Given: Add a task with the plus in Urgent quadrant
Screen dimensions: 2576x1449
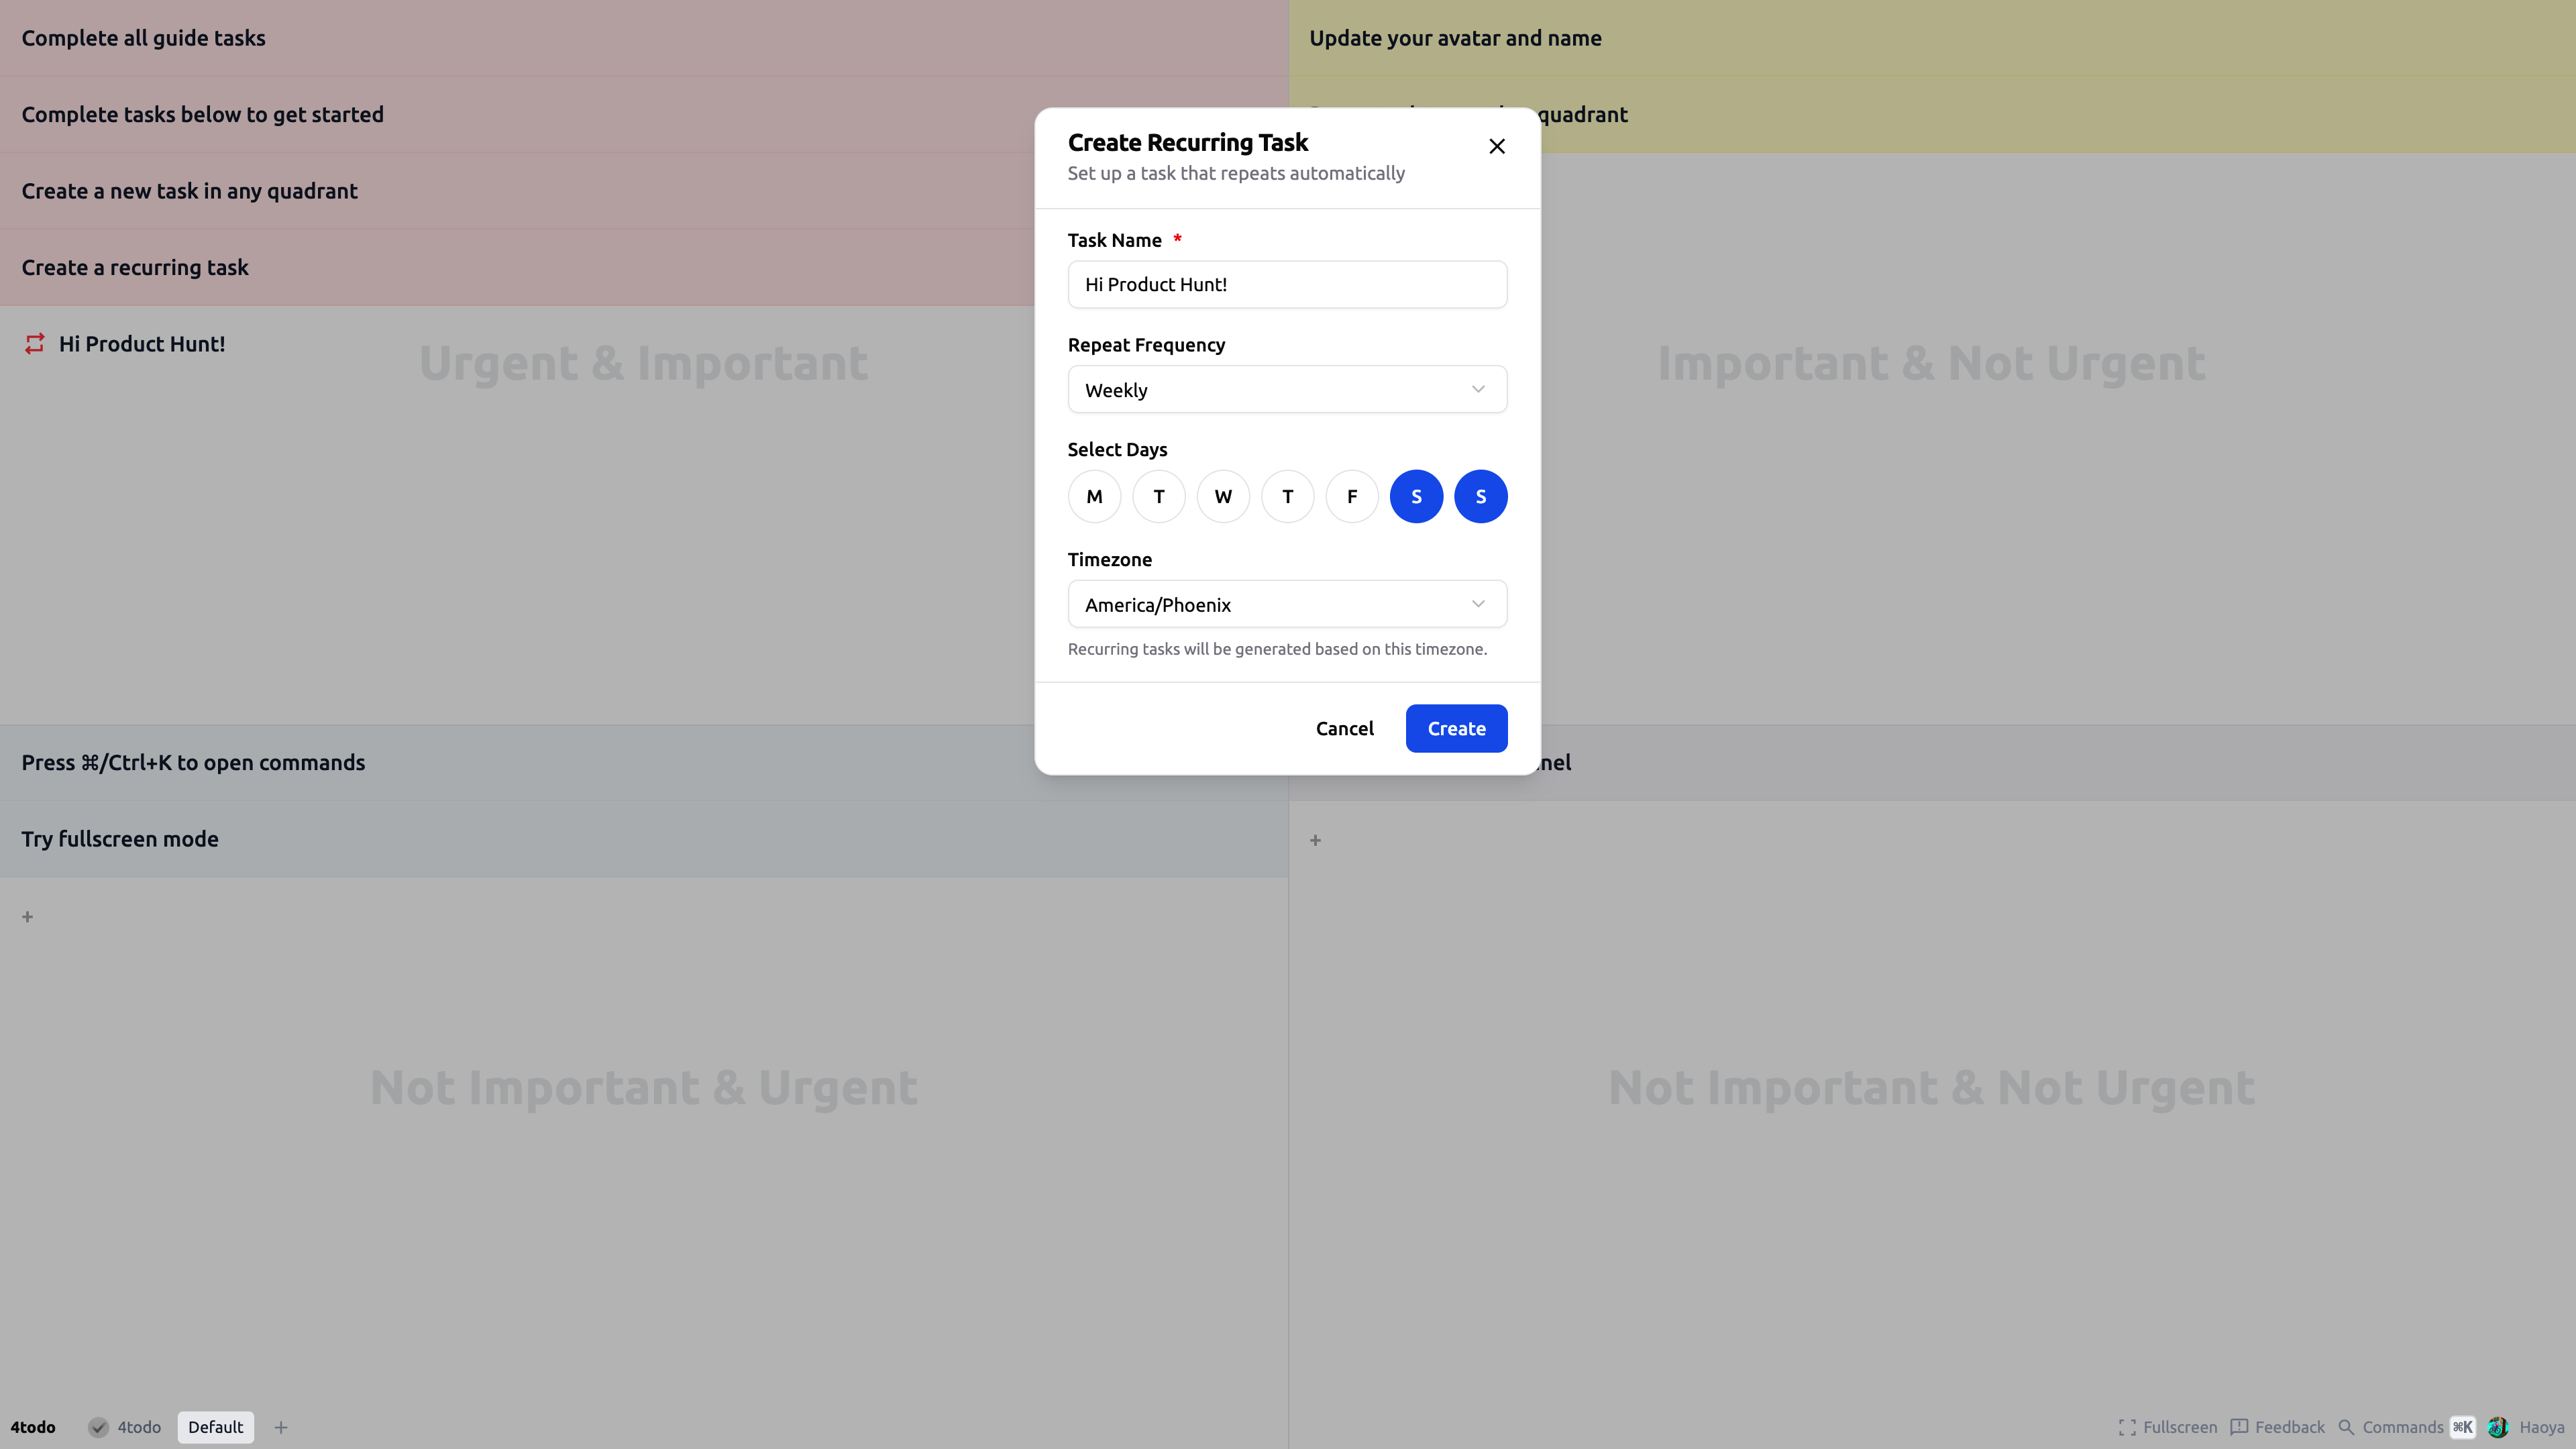Looking at the screenshot, I should click(x=27, y=916).
